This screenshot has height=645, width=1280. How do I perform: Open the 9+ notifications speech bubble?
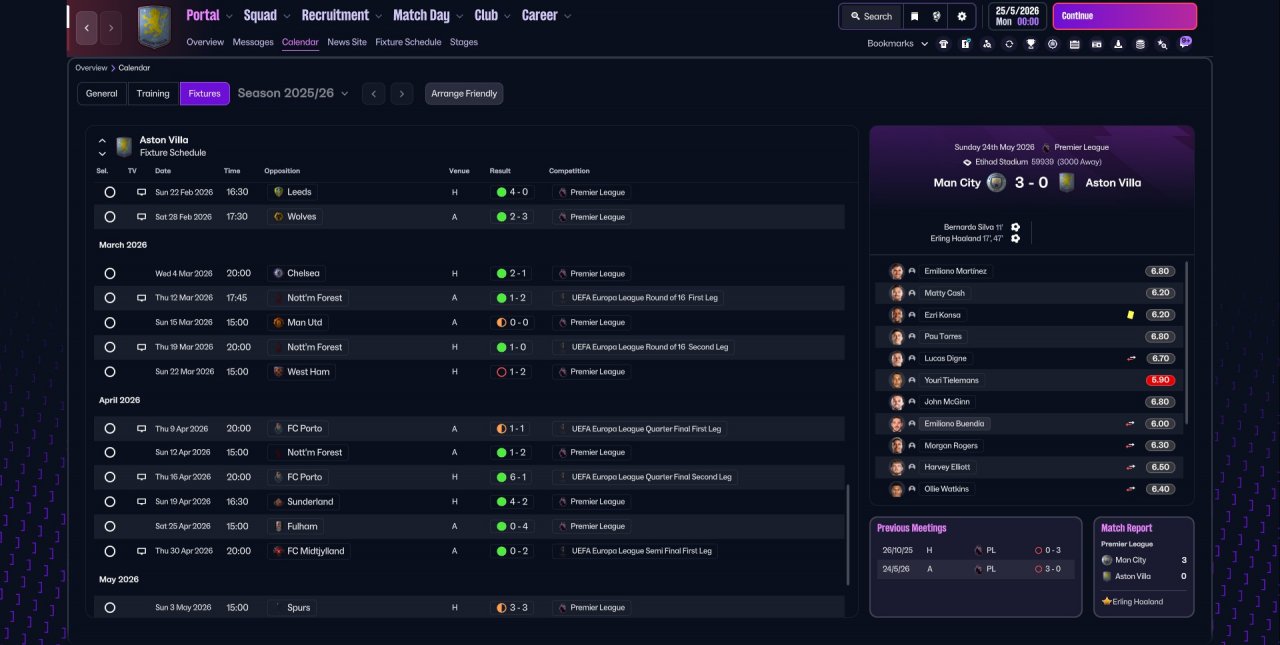1186,42
